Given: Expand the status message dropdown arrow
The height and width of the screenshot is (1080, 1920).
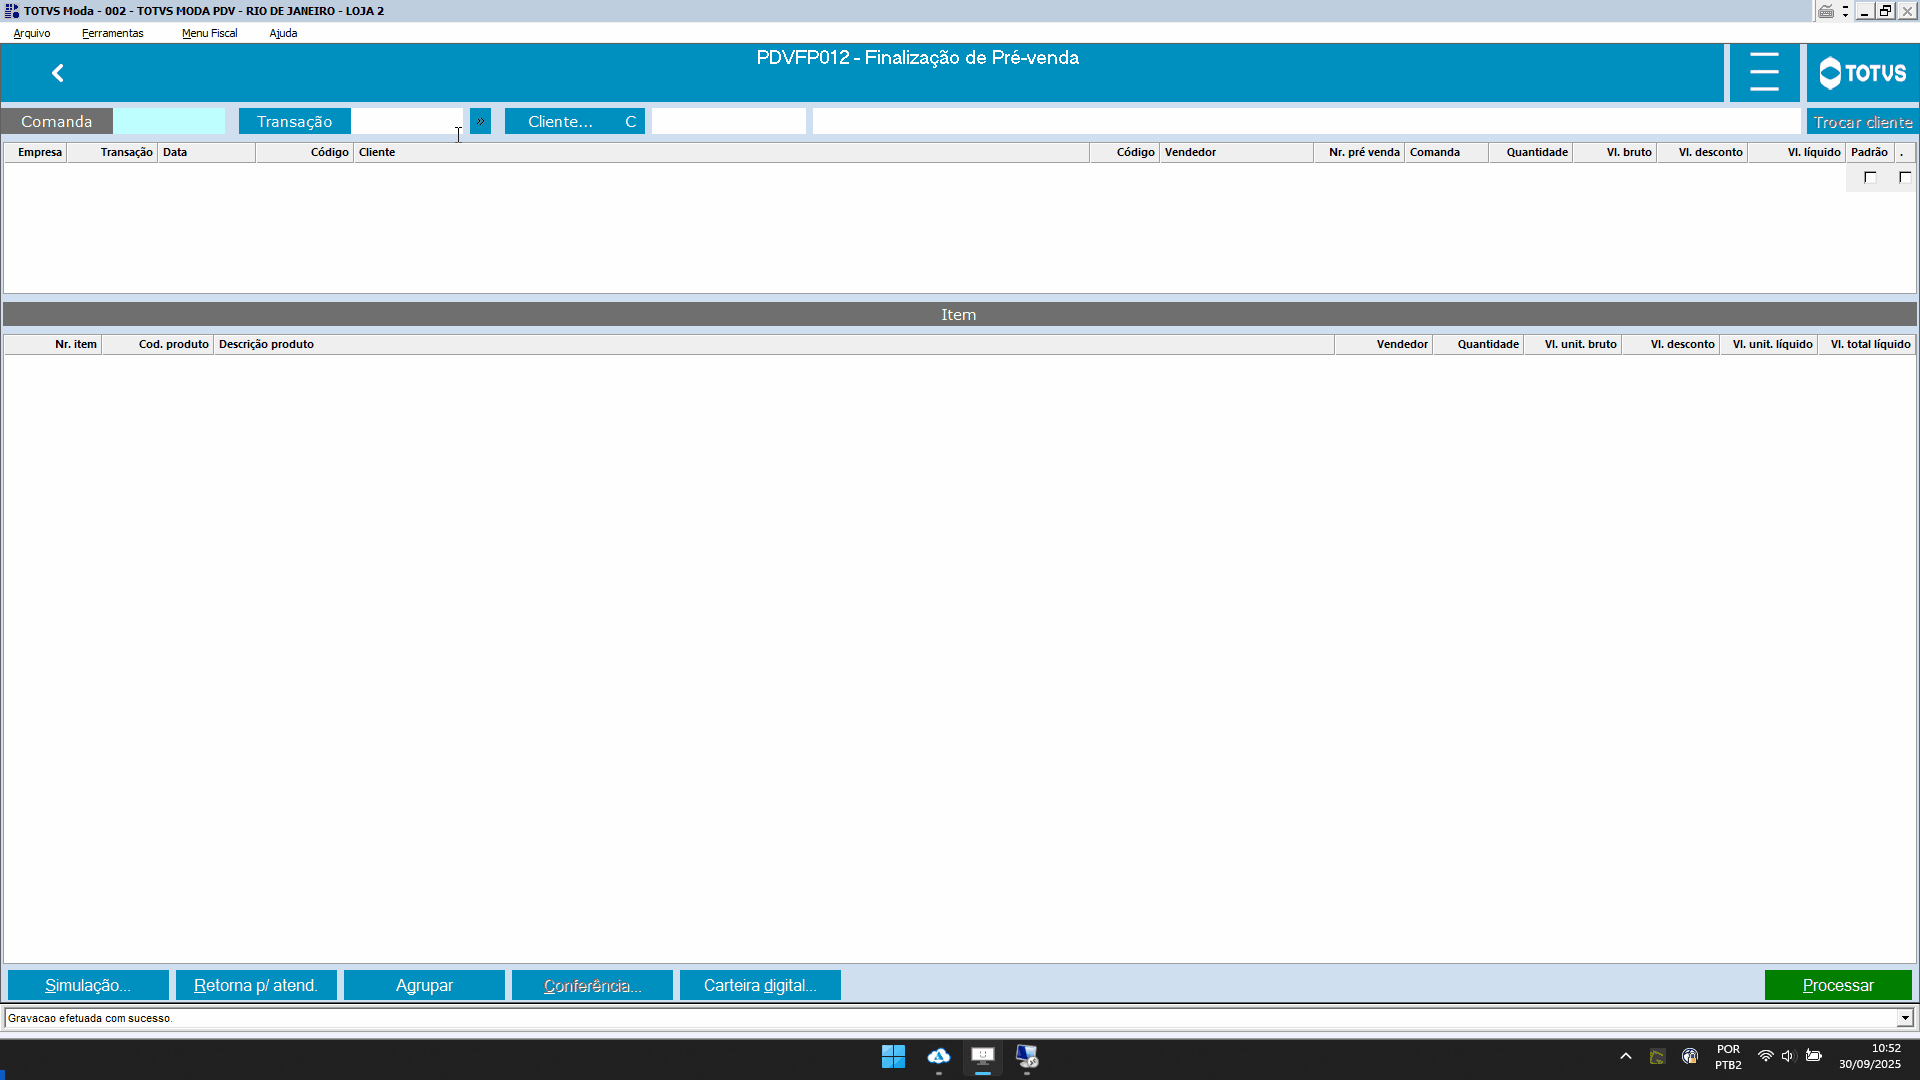Looking at the screenshot, I should point(1904,1018).
